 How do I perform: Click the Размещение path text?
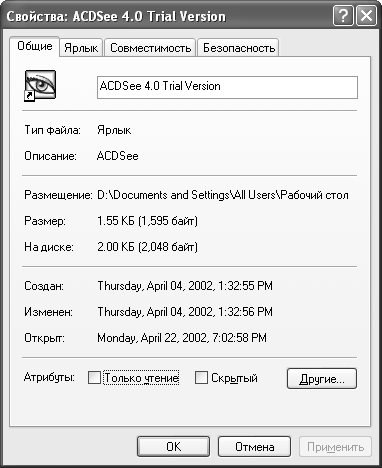click(223, 195)
